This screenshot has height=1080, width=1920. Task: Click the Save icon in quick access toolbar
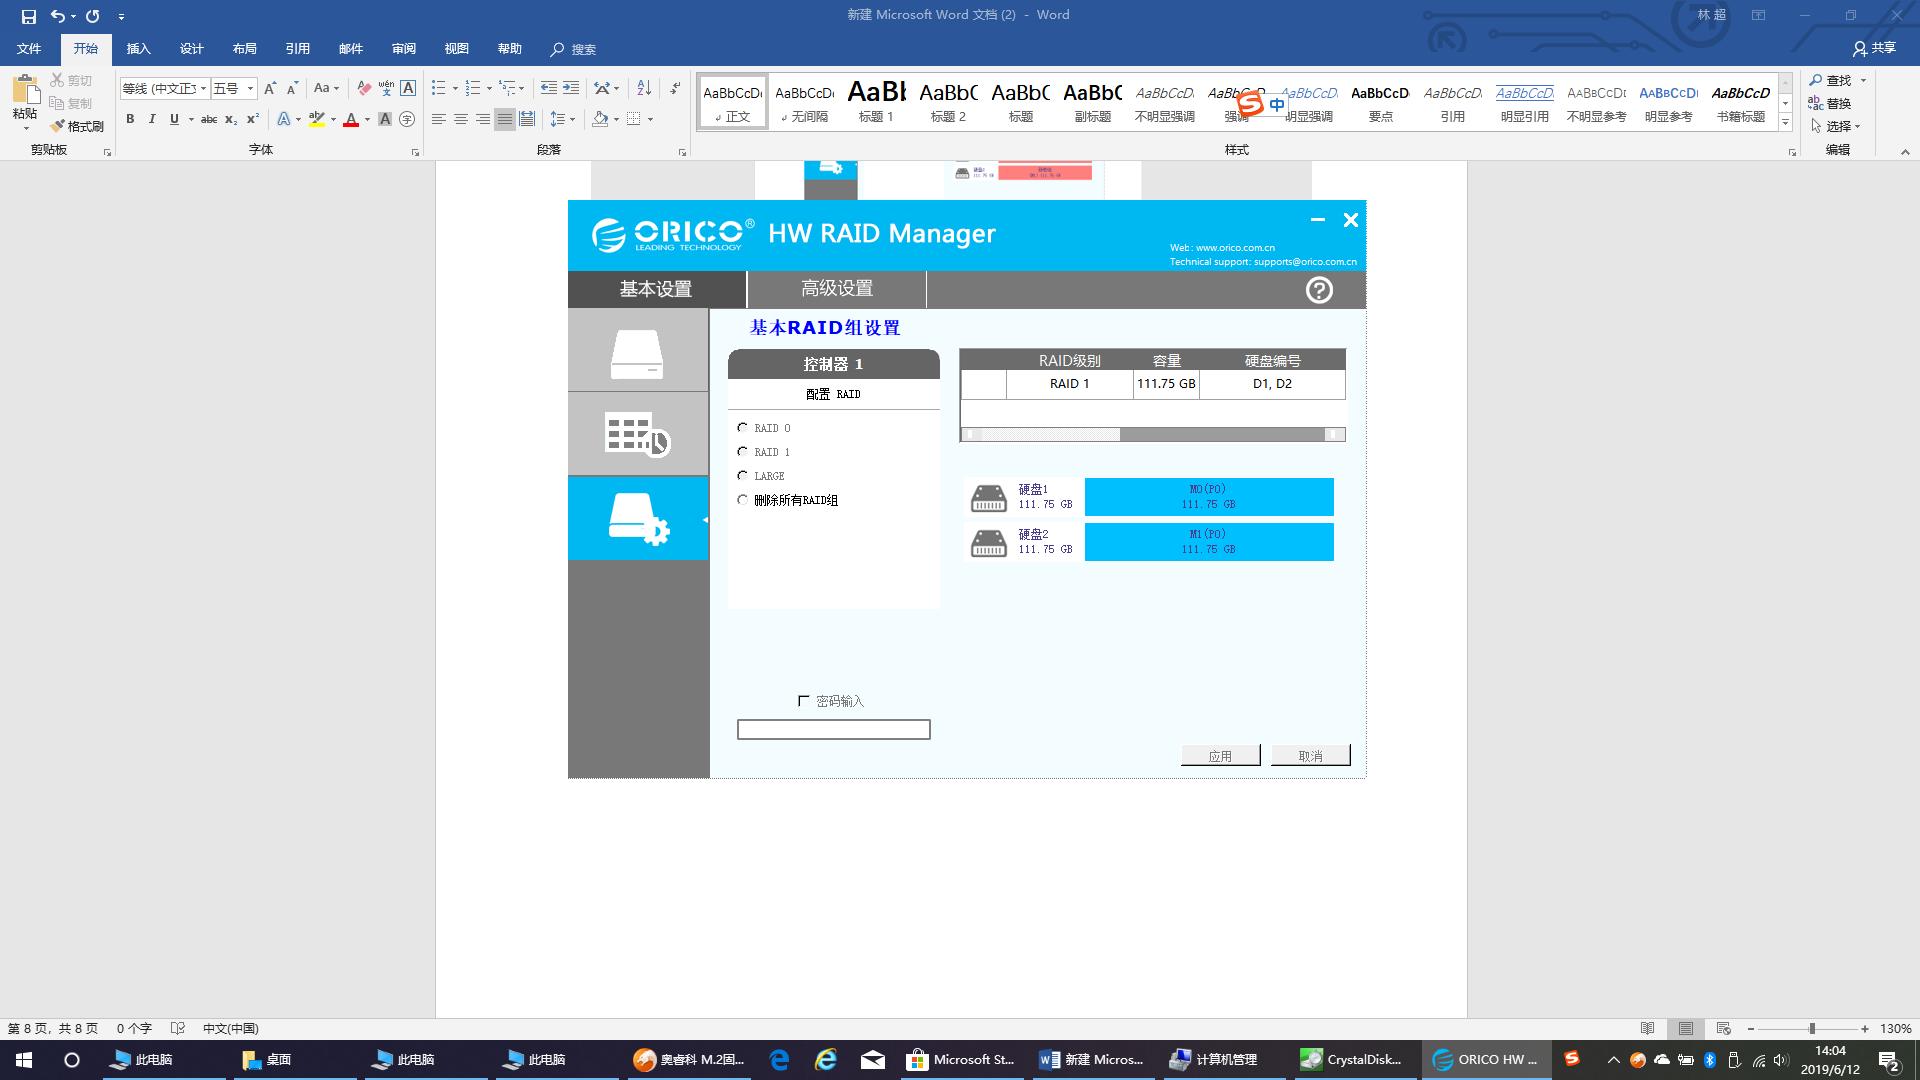[28, 16]
